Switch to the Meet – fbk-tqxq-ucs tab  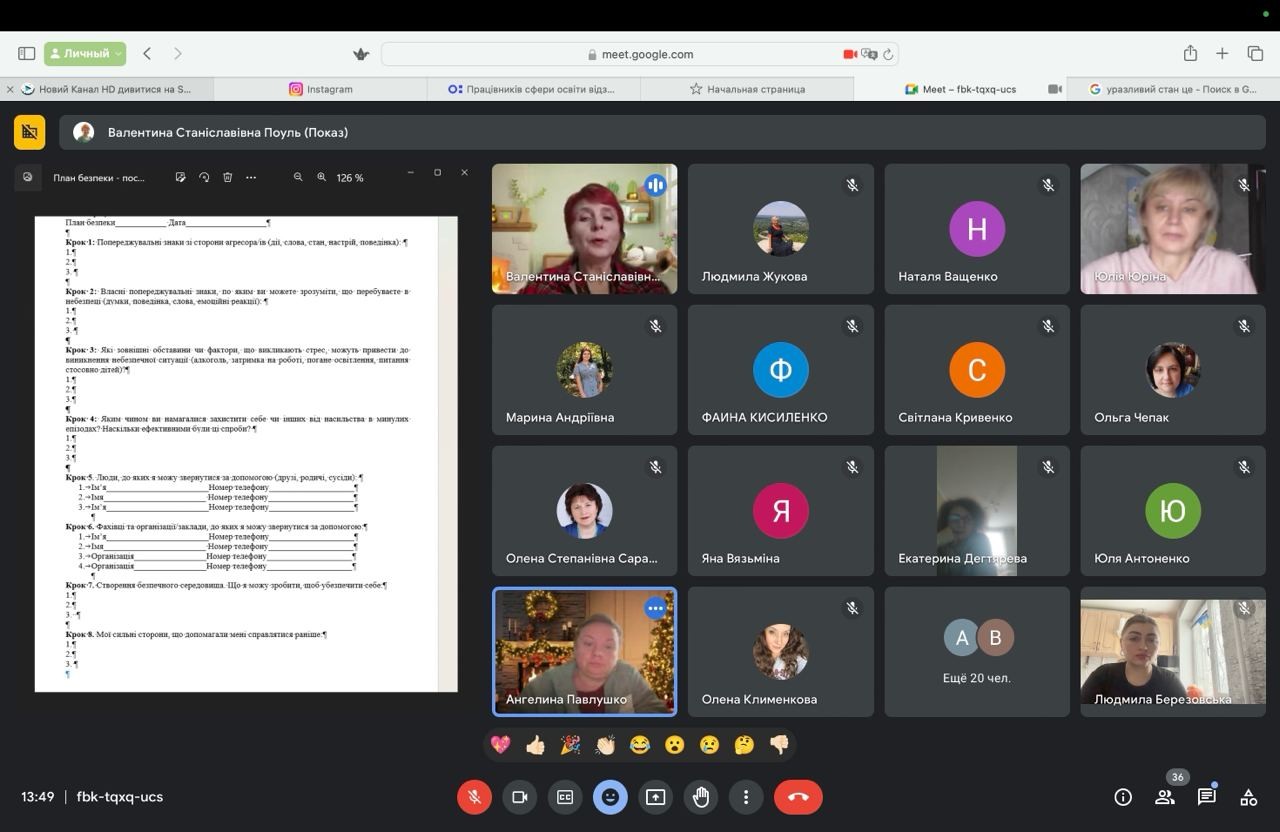point(960,89)
